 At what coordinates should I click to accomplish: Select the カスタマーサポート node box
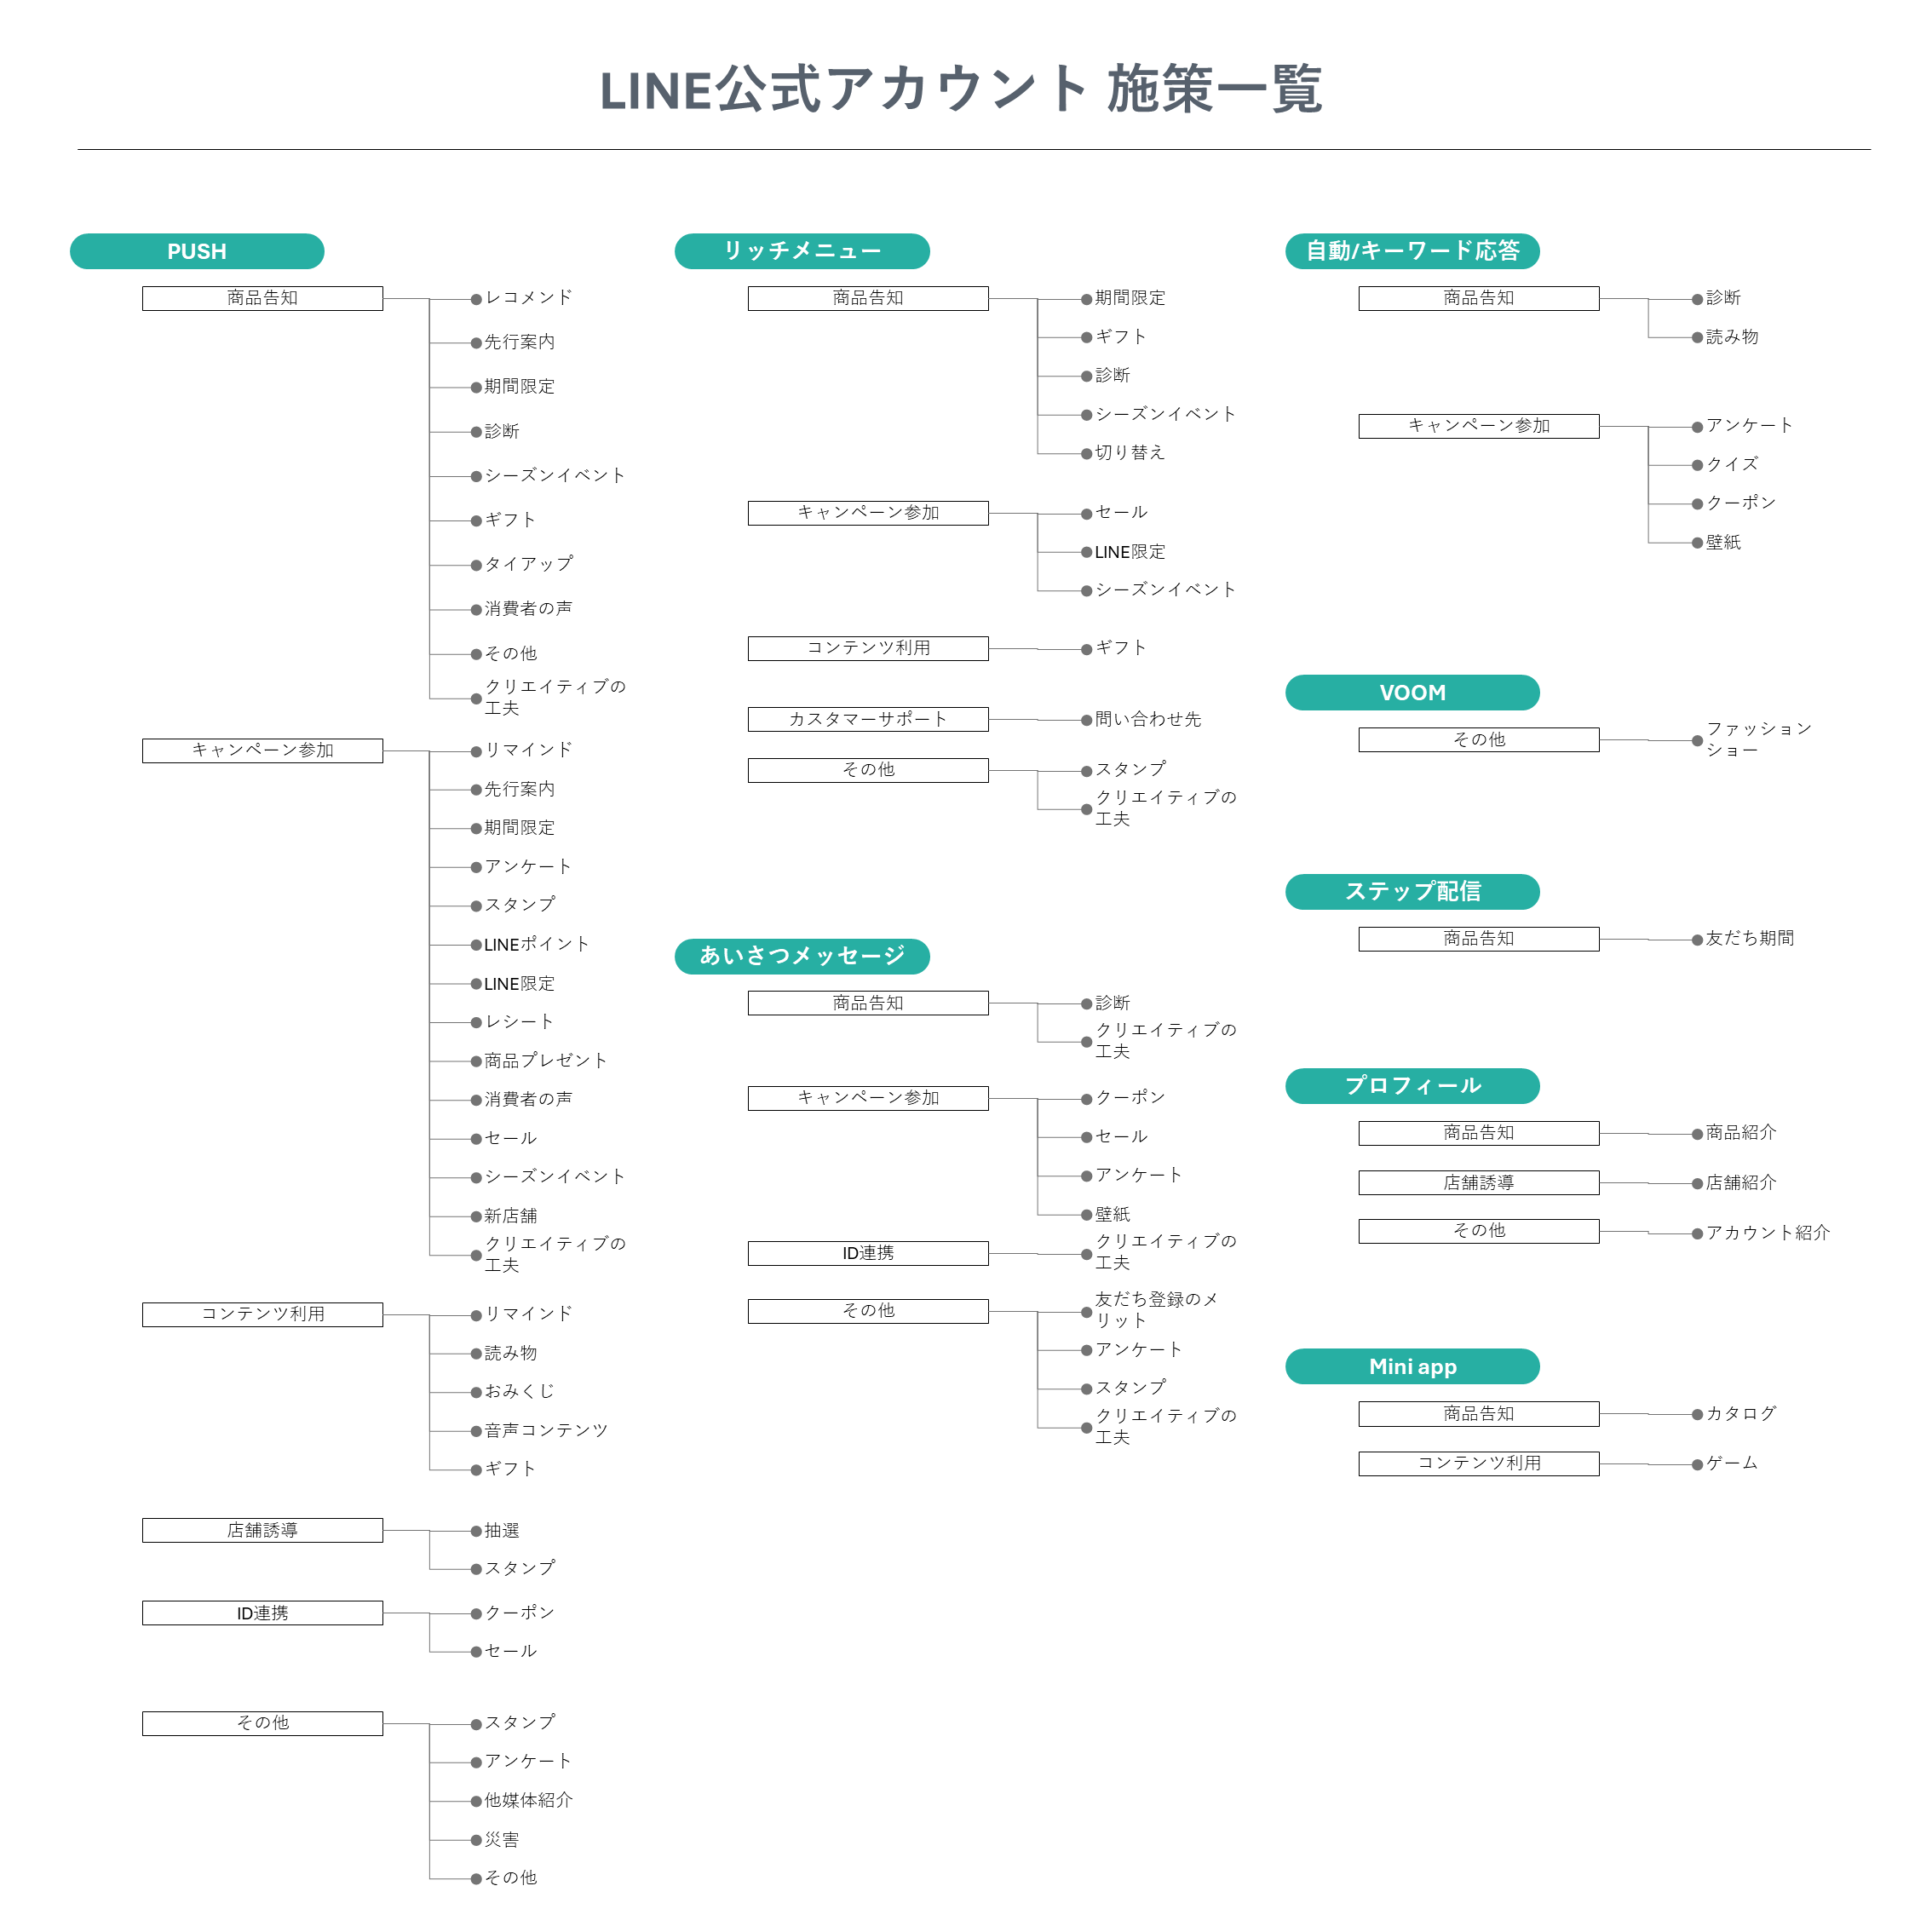[x=868, y=719]
